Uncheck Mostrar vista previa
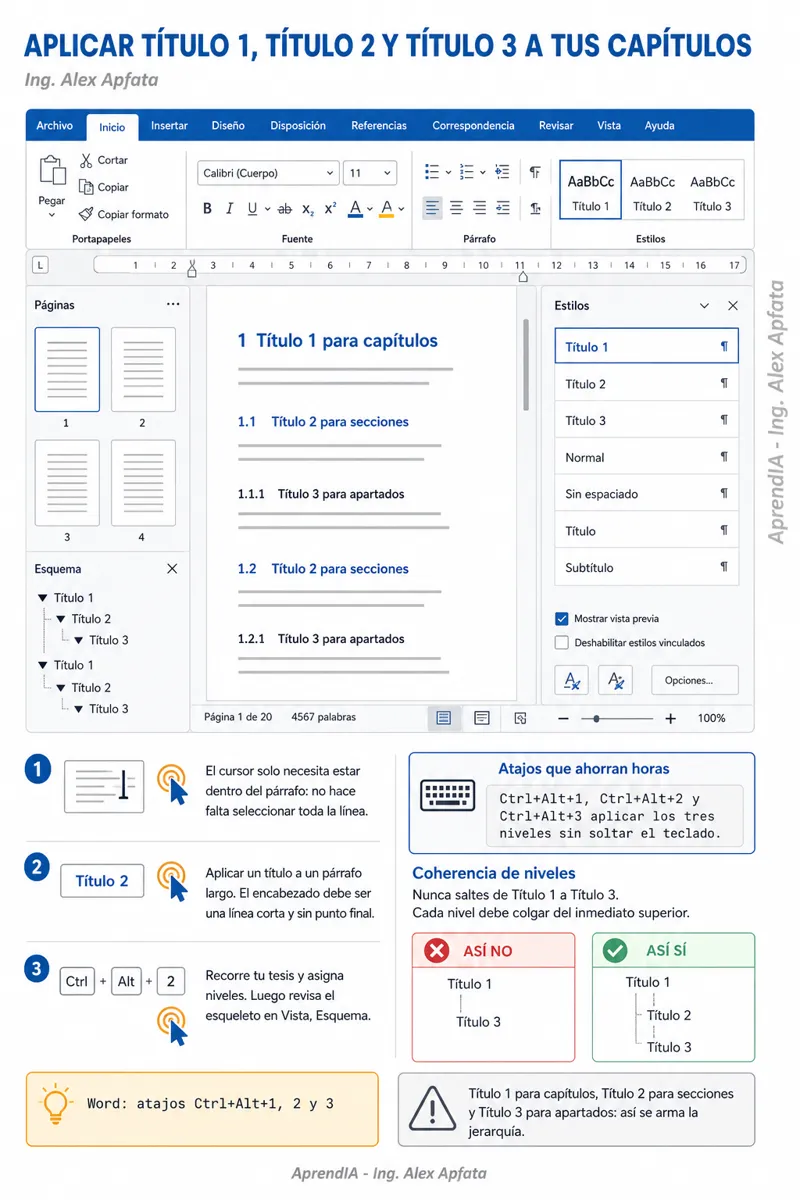 click(562, 619)
